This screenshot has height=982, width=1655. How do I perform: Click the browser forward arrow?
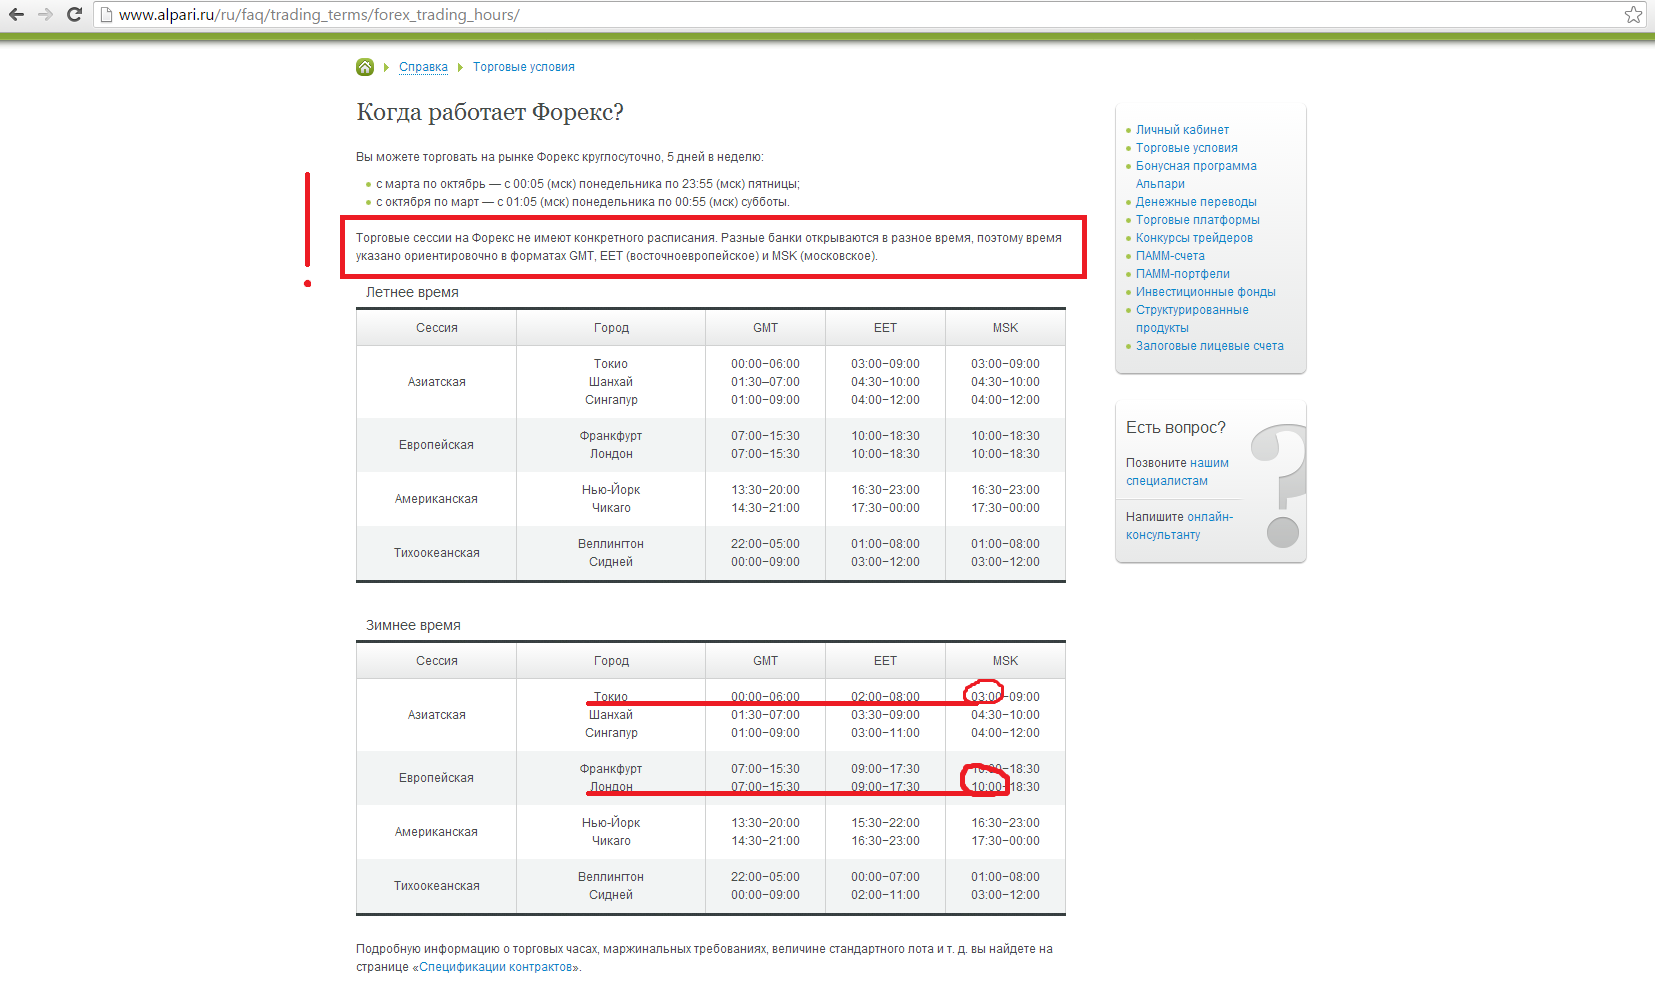click(45, 14)
